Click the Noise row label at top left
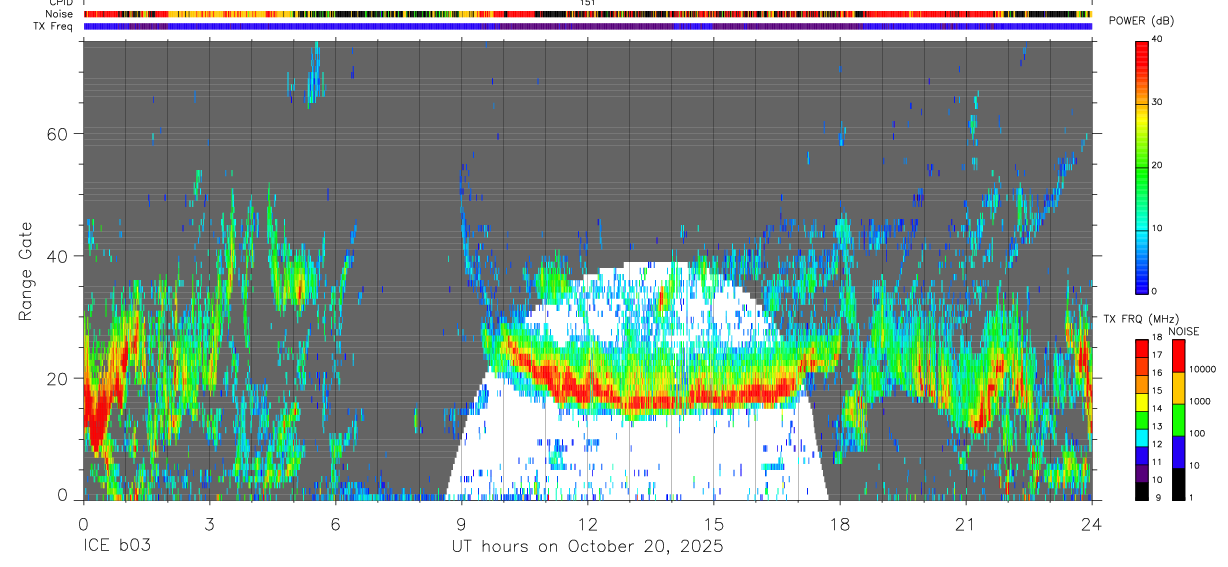The height and width of the screenshot is (567, 1228). [60, 14]
